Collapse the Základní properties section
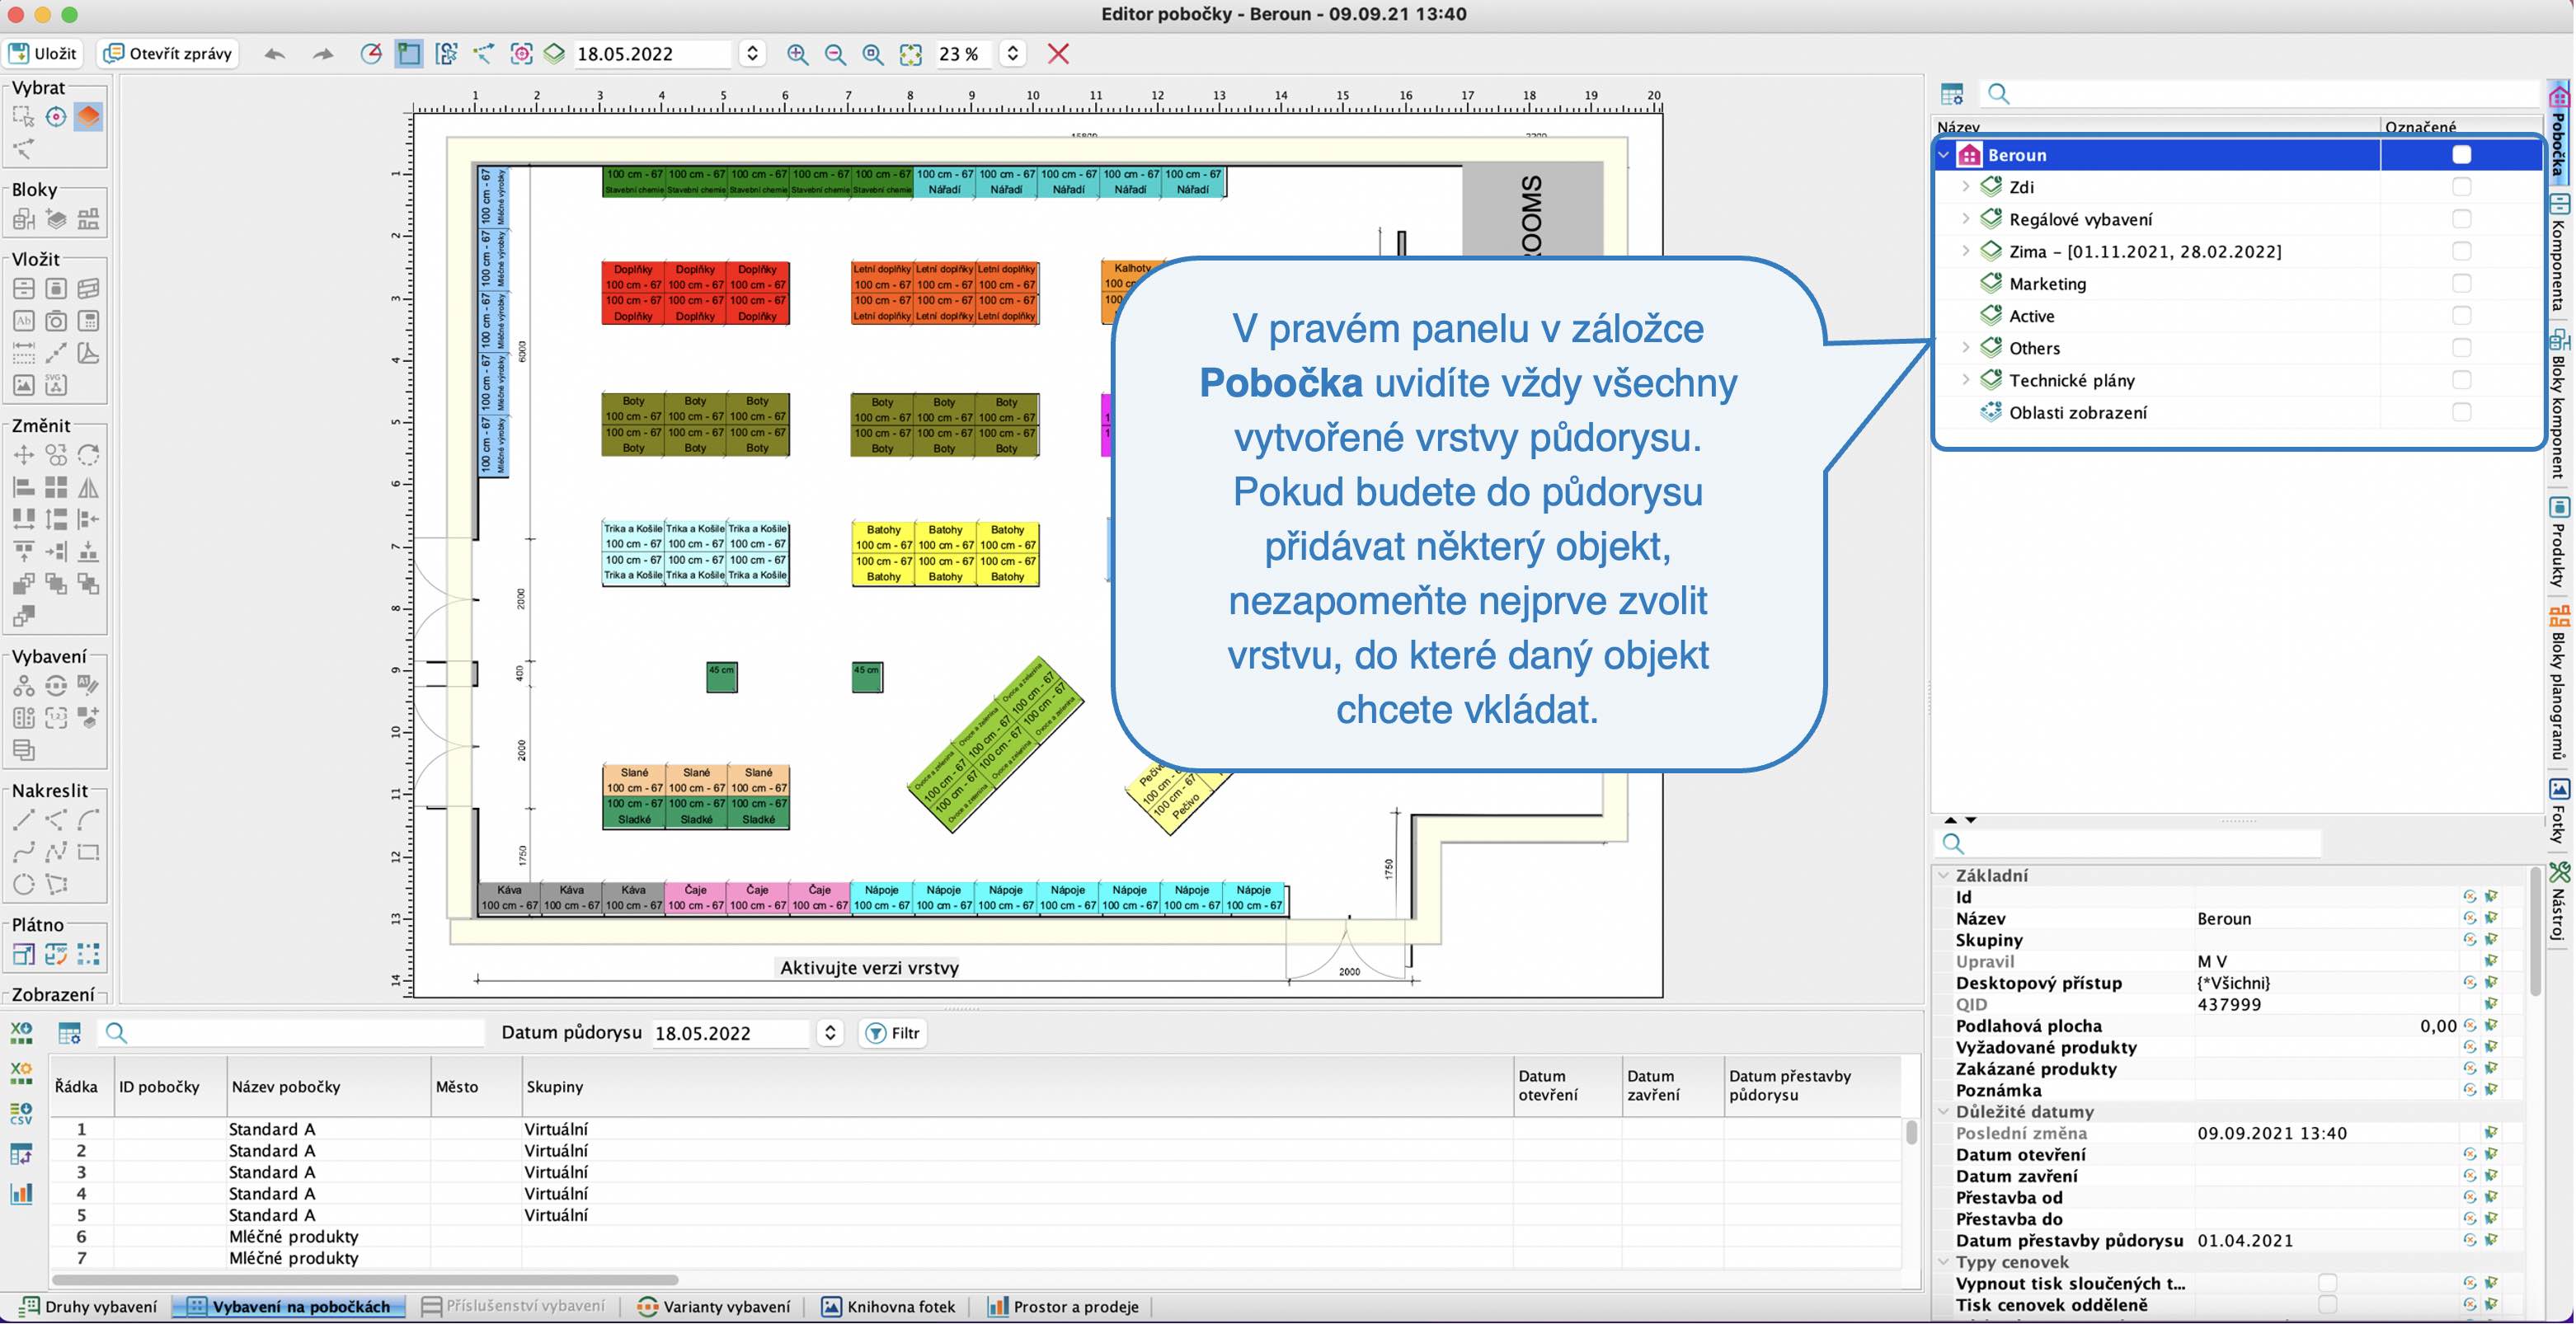The height and width of the screenshot is (1324, 2576). point(1944,875)
